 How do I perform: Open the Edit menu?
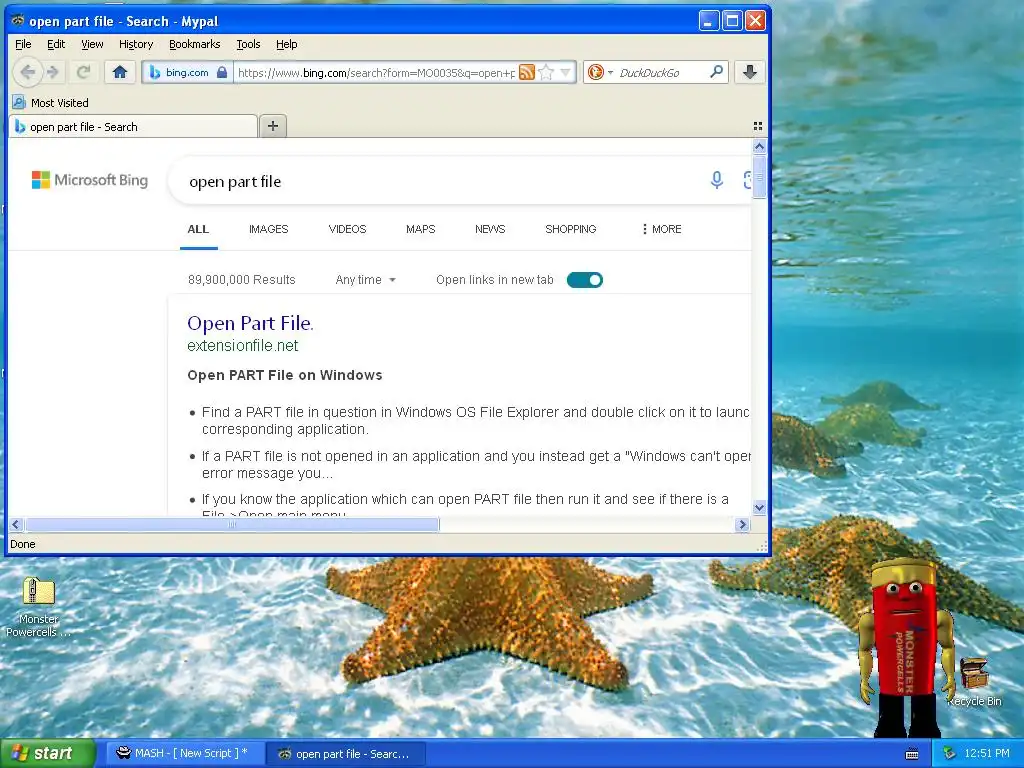coord(56,44)
